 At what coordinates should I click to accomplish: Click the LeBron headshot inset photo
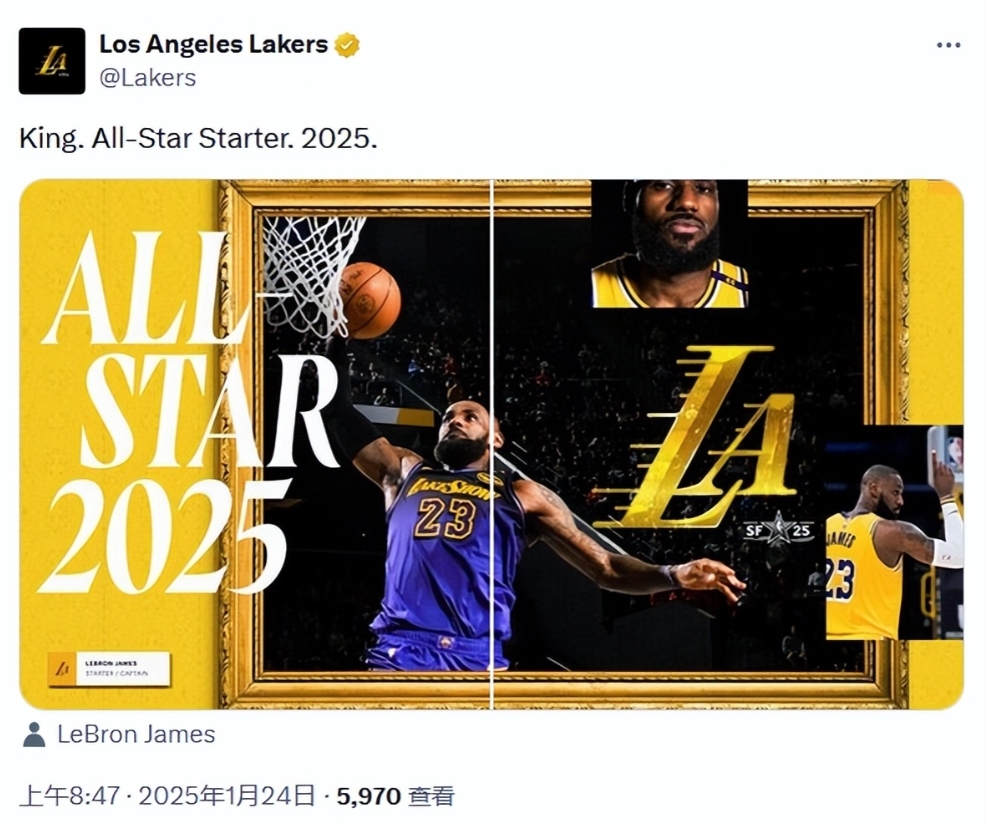pos(670,244)
